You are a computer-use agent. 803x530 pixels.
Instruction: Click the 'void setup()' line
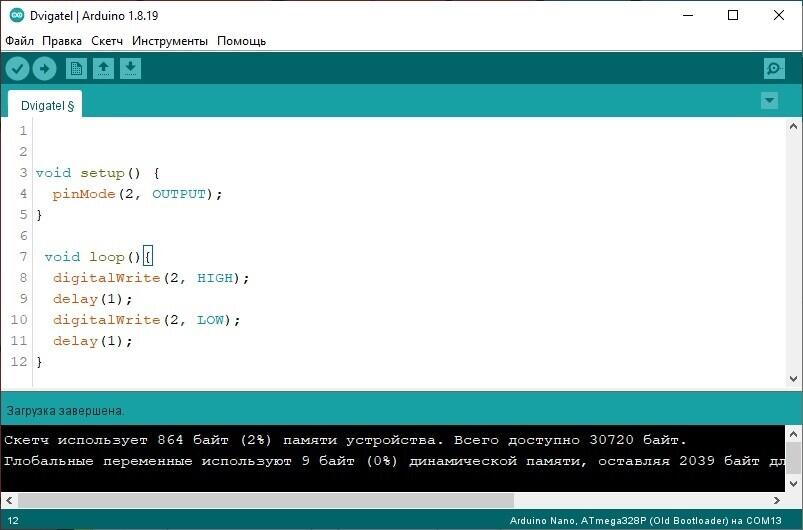click(x=98, y=173)
